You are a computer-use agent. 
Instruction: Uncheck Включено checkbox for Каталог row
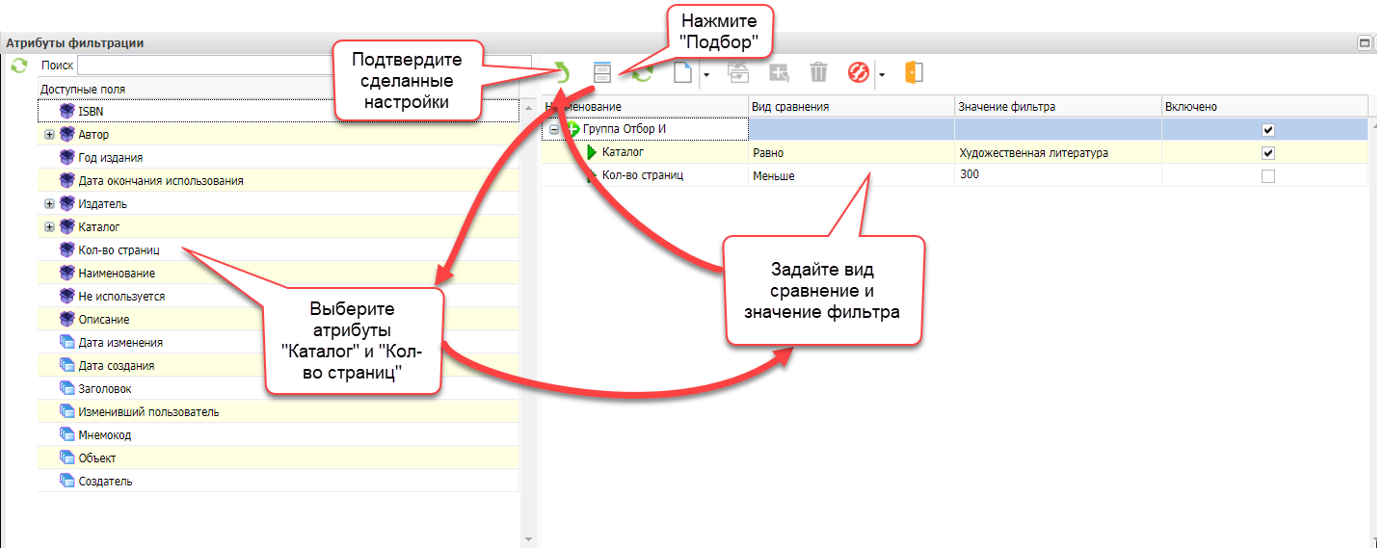coord(1268,153)
